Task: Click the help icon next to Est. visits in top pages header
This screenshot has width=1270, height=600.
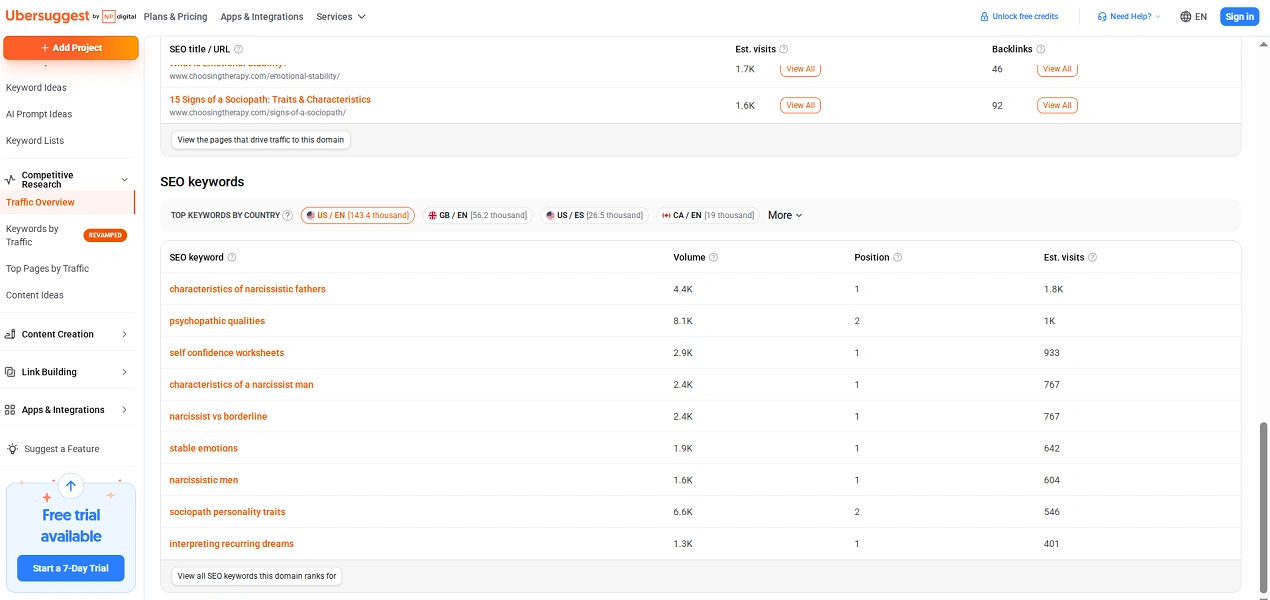Action: 784,49
